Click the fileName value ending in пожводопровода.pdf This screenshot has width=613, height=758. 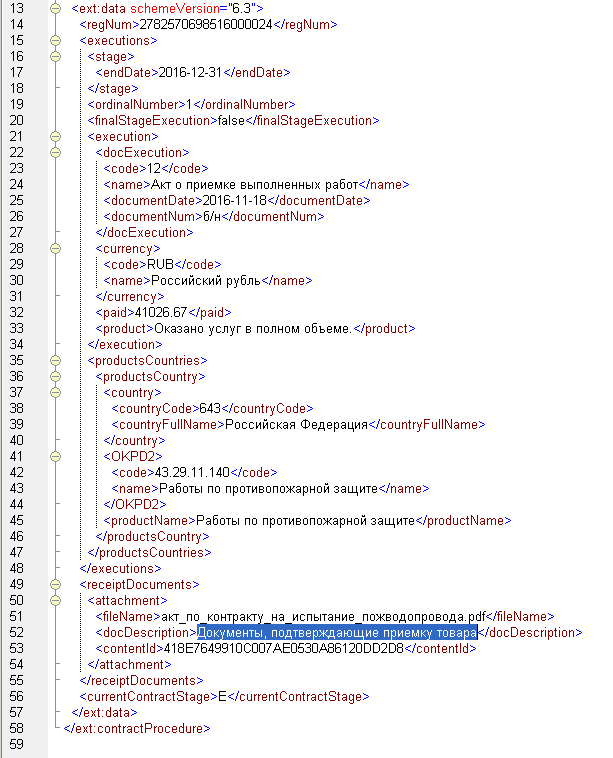pos(323,617)
